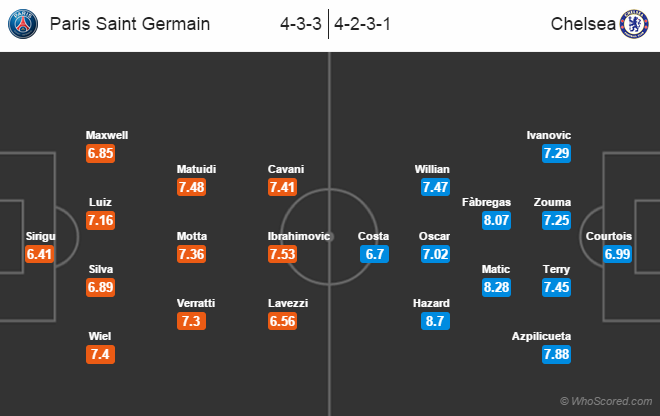Click Lavezzi's 6.56 rating badge
The image size is (660, 416).
tap(283, 321)
